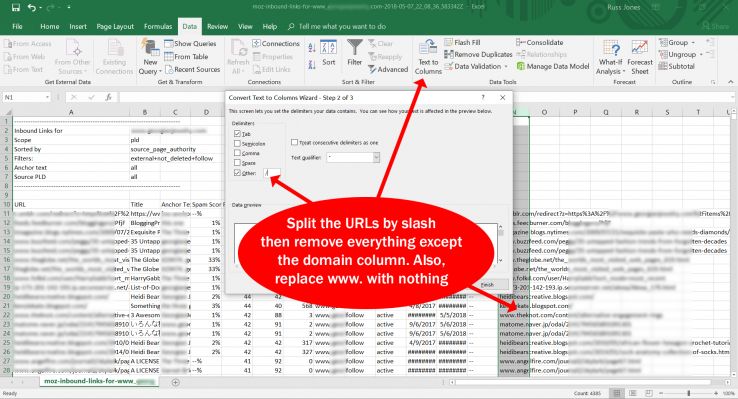The height and width of the screenshot is (399, 738).
Task: Click the Subtotal outline tool
Action: (x=676, y=66)
